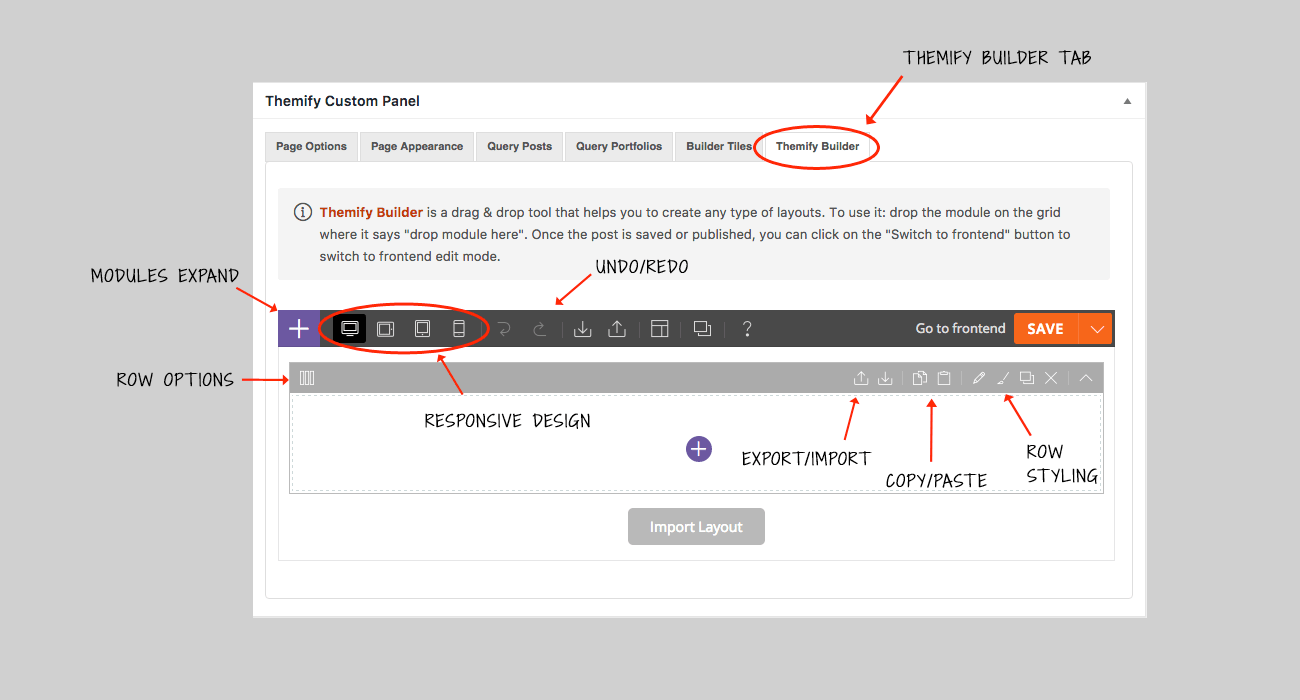Paste into the row with the clipboard icon
The image size is (1300, 700).
point(943,377)
